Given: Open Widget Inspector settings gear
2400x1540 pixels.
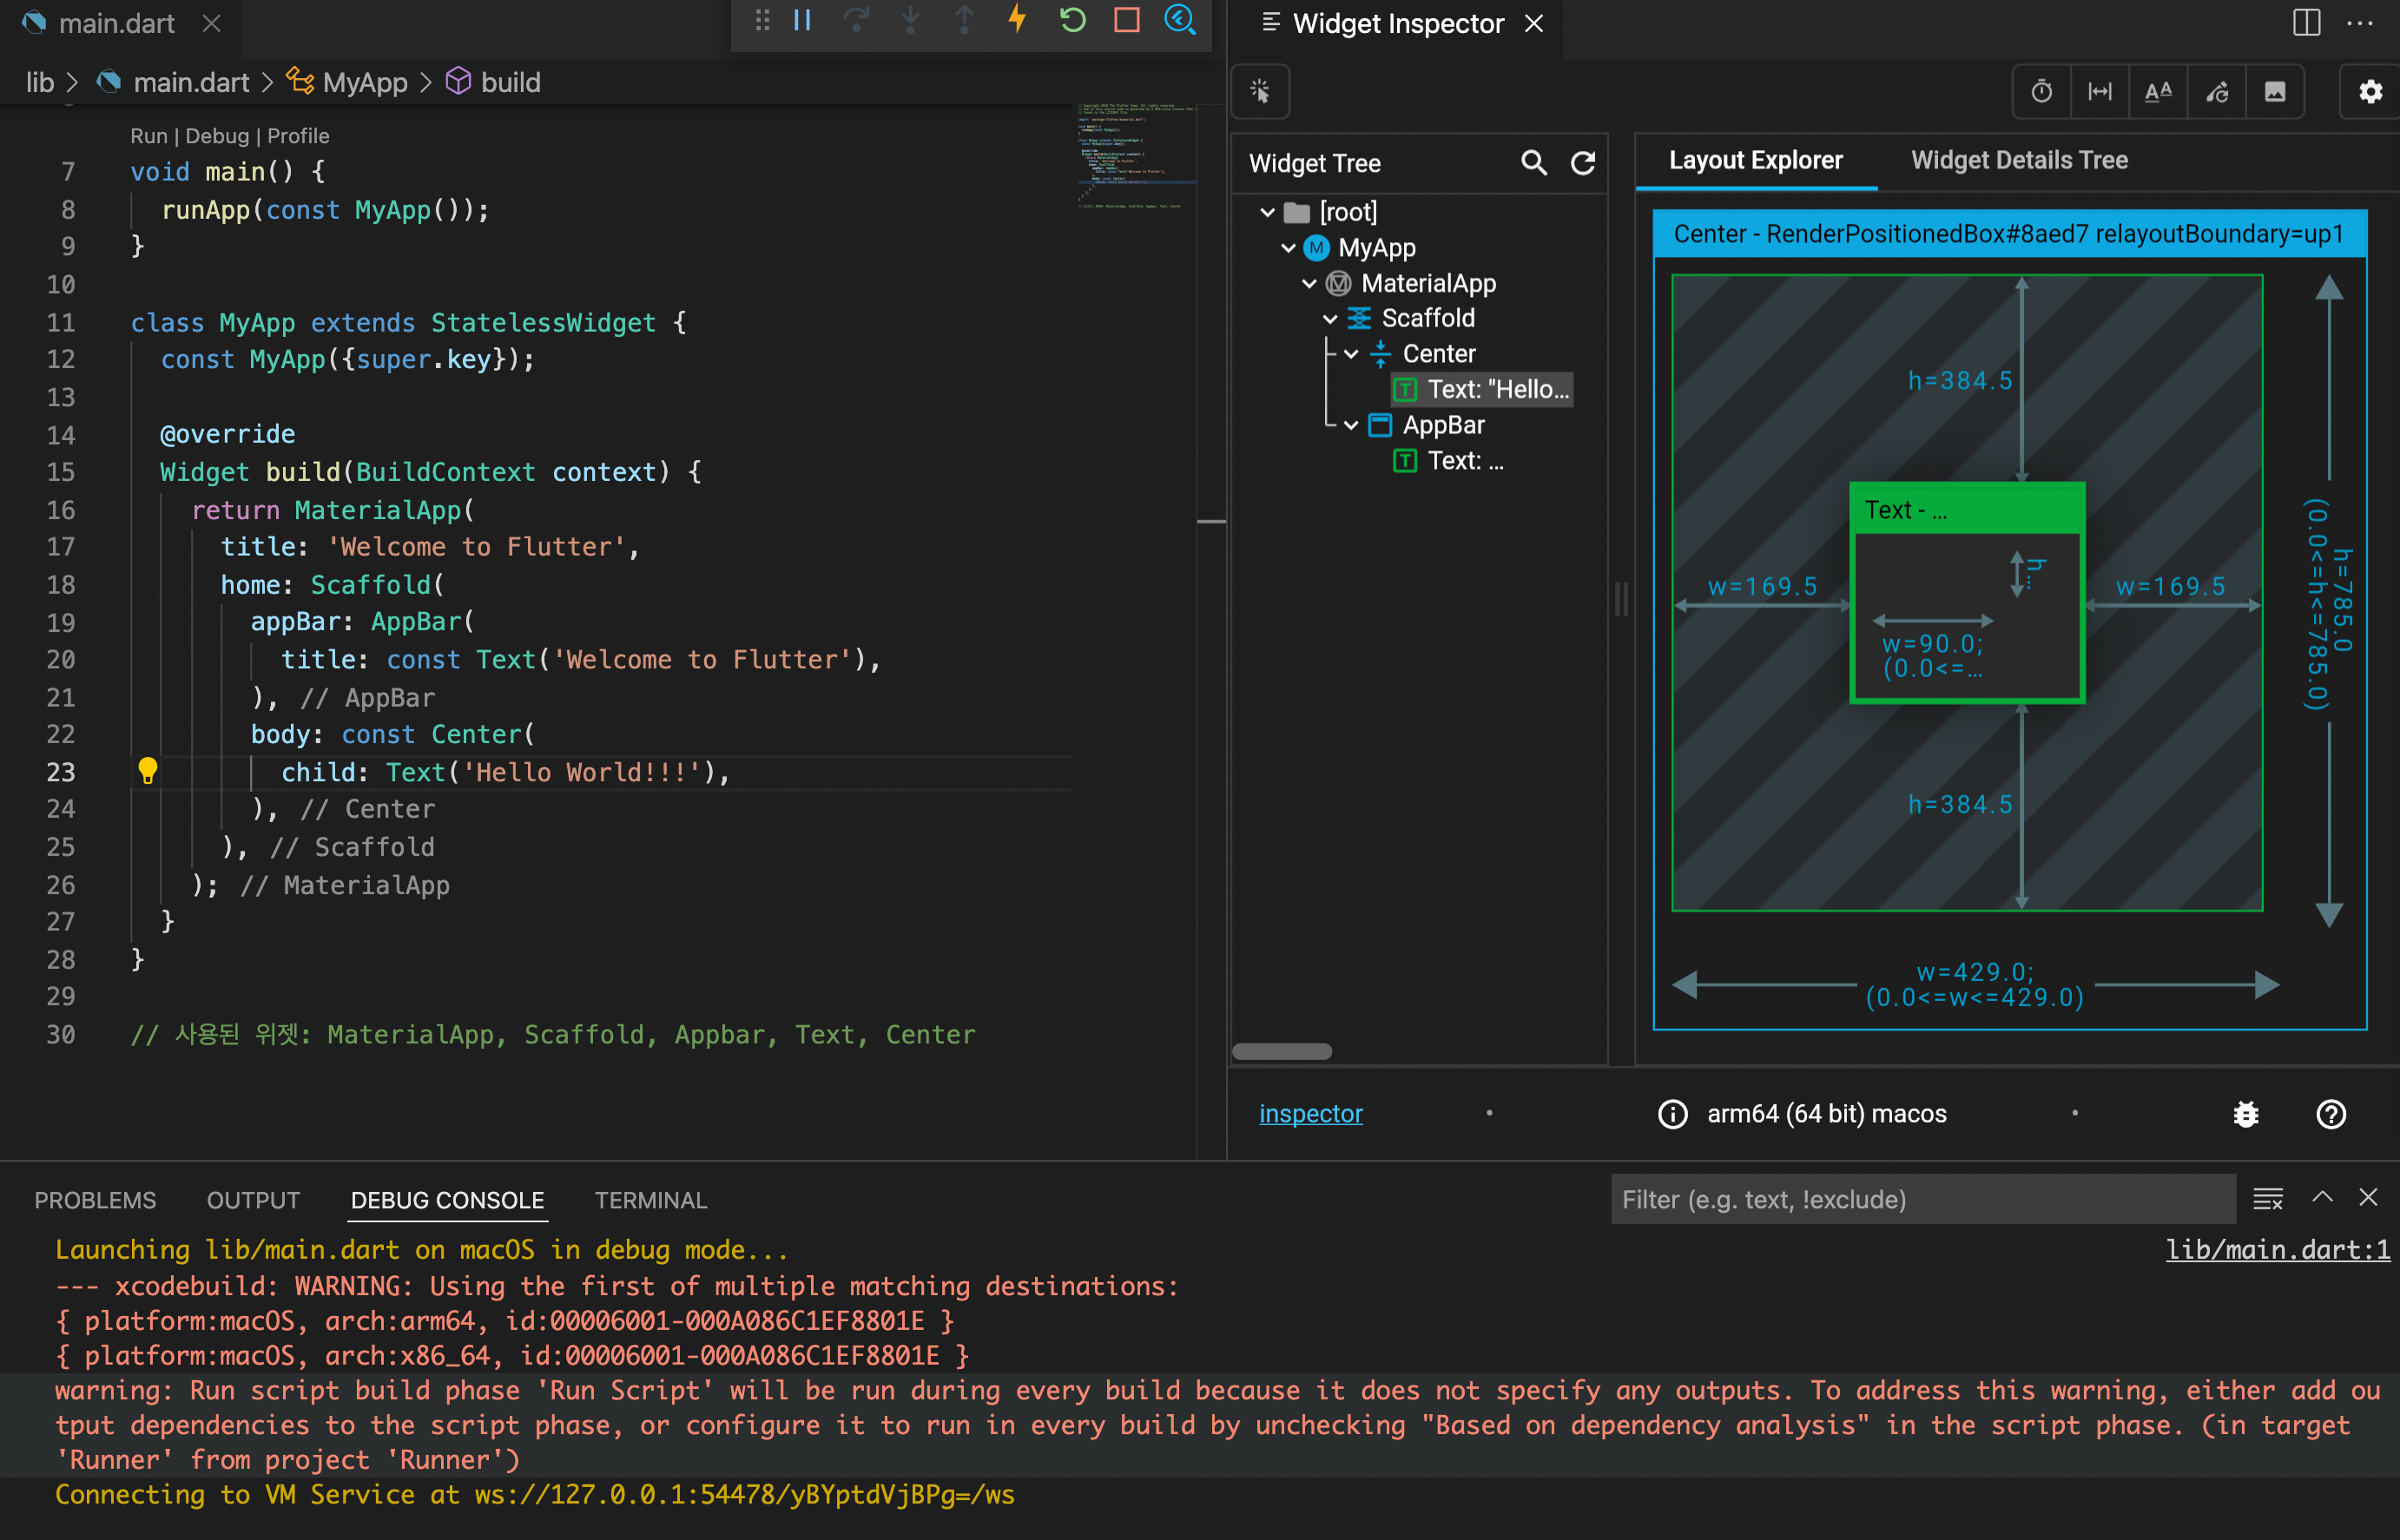Looking at the screenshot, I should (2370, 92).
